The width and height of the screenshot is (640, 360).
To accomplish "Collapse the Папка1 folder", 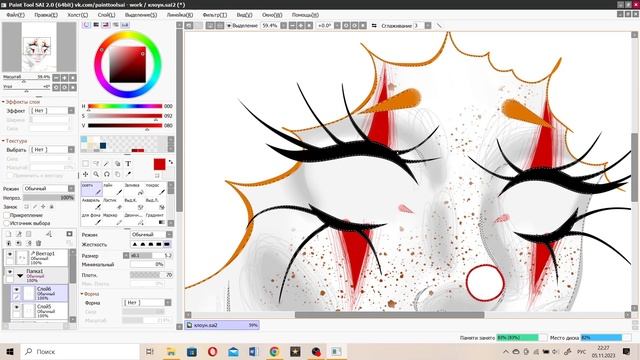I will pos(20,276).
